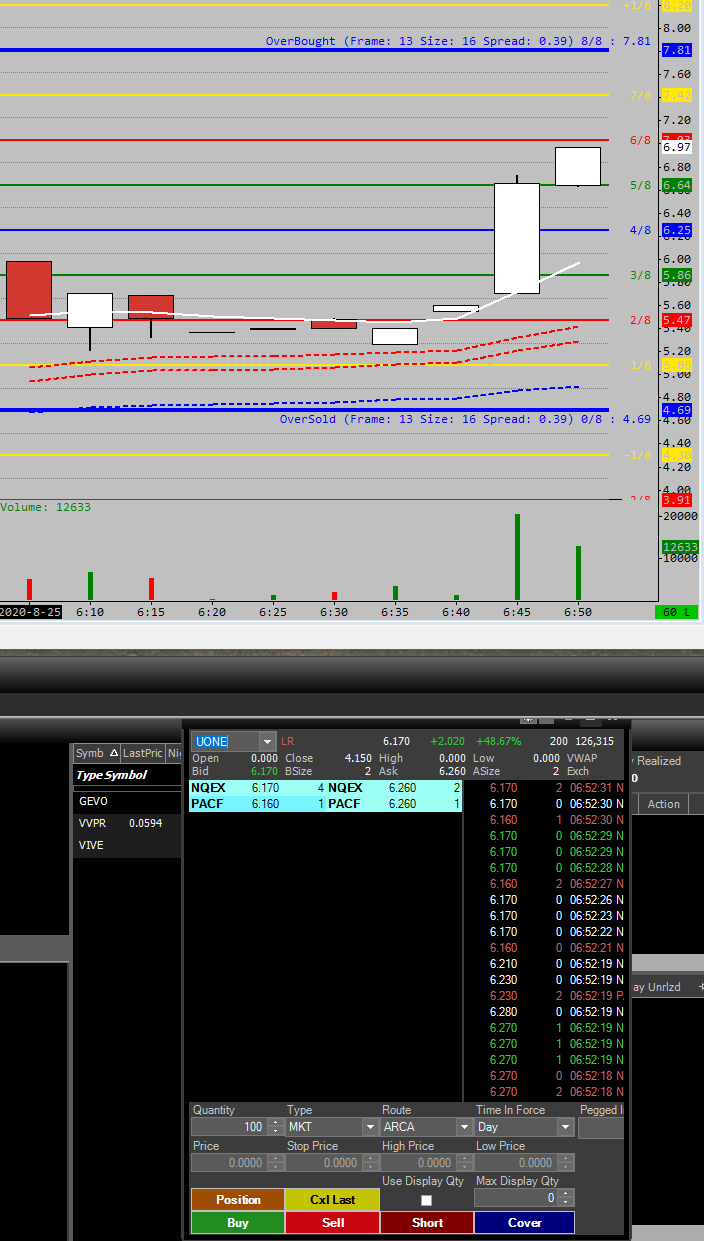Screen dimensions: 704x1241
Task: Click the 6:50 green volume bar
Action: coord(578,573)
